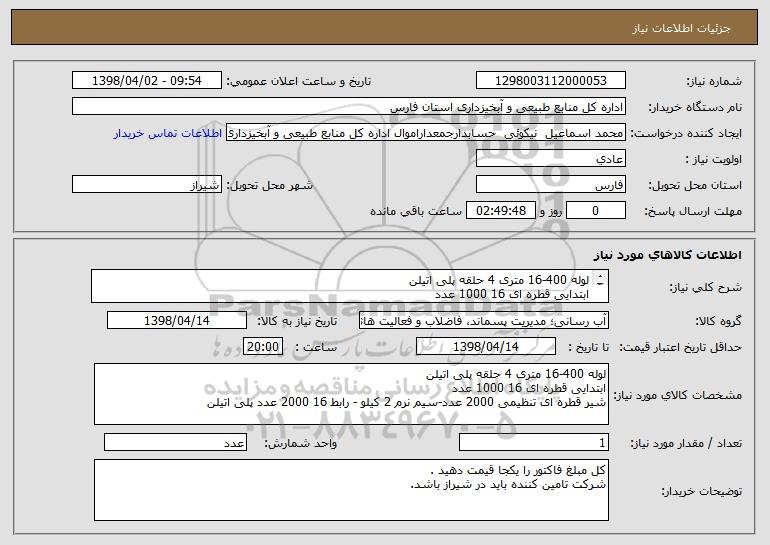This screenshot has width=770, height=545.
Task: Click the request creator name field
Action: click(x=426, y=133)
